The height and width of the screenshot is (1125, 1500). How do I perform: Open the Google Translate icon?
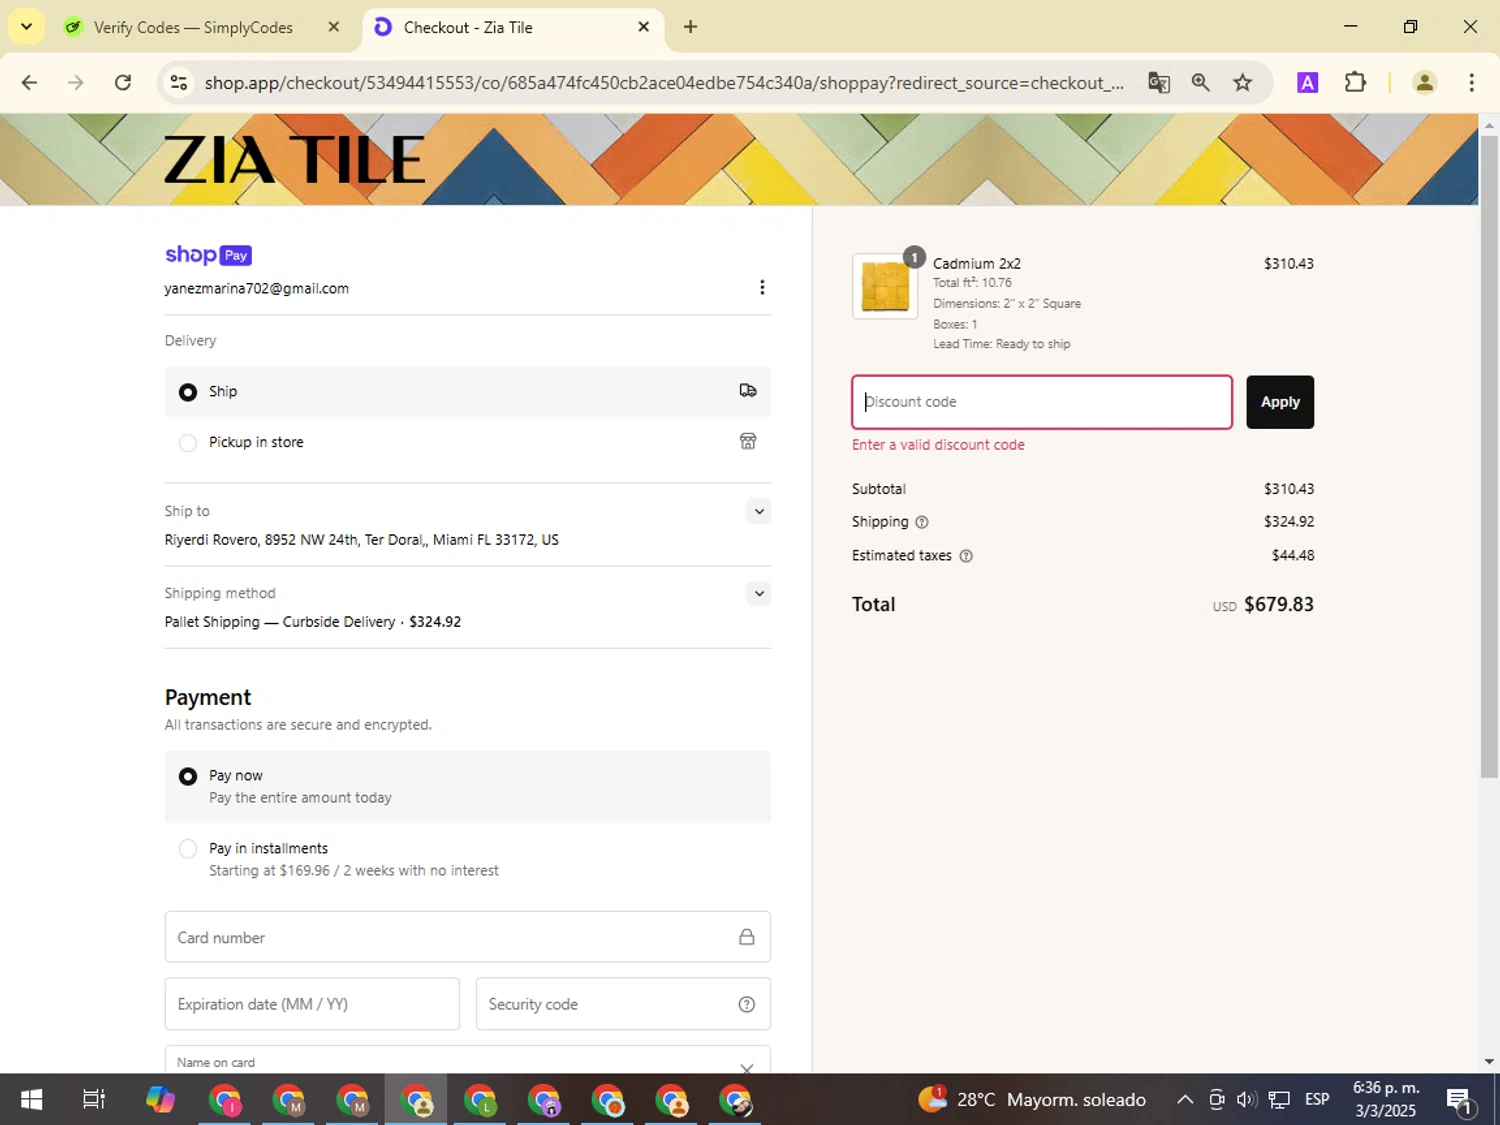pyautogui.click(x=1159, y=83)
